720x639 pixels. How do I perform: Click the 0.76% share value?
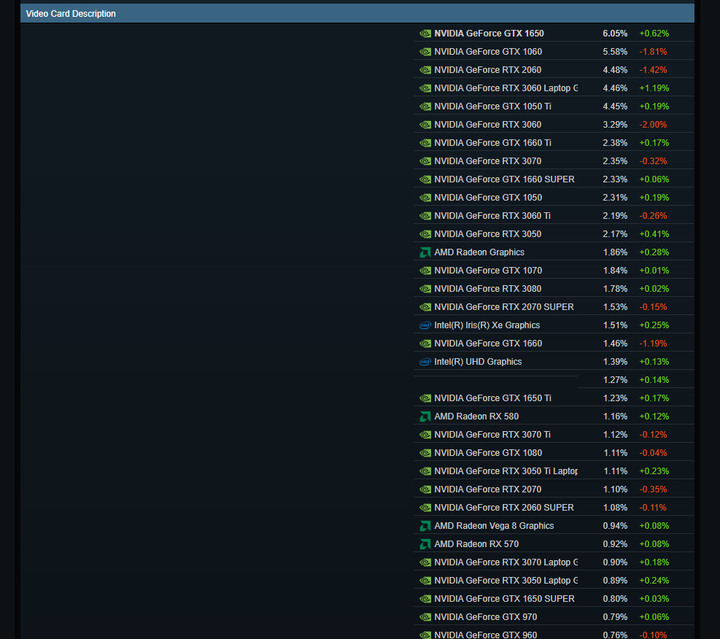tap(615, 635)
